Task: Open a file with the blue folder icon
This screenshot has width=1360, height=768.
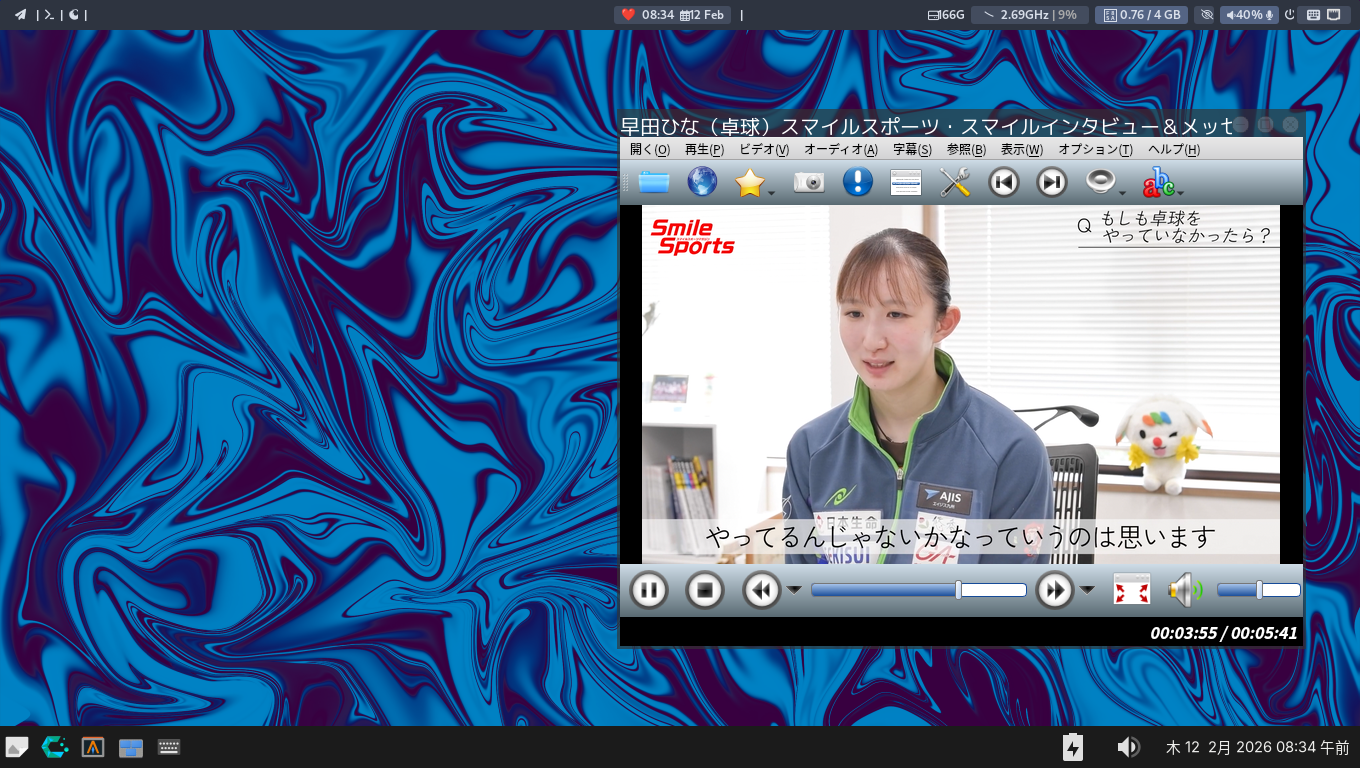Action: (654, 182)
